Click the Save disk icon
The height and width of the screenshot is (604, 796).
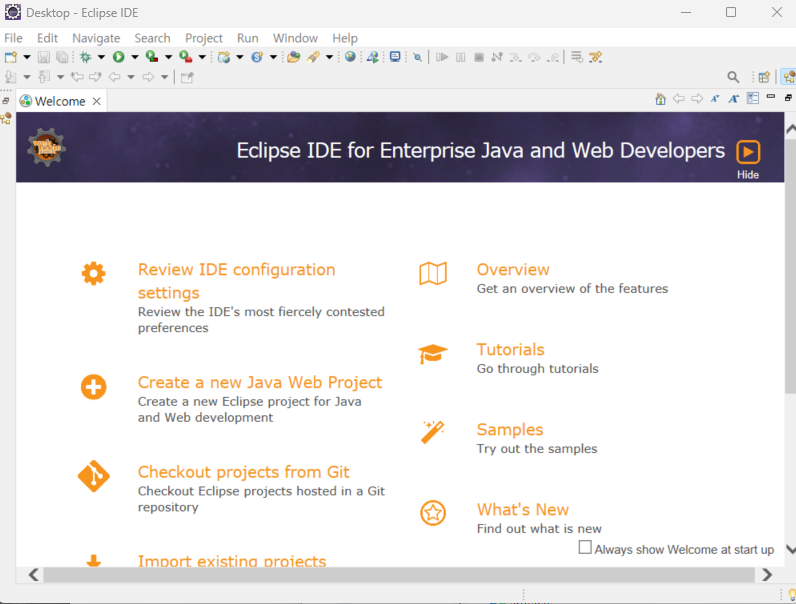(x=44, y=57)
